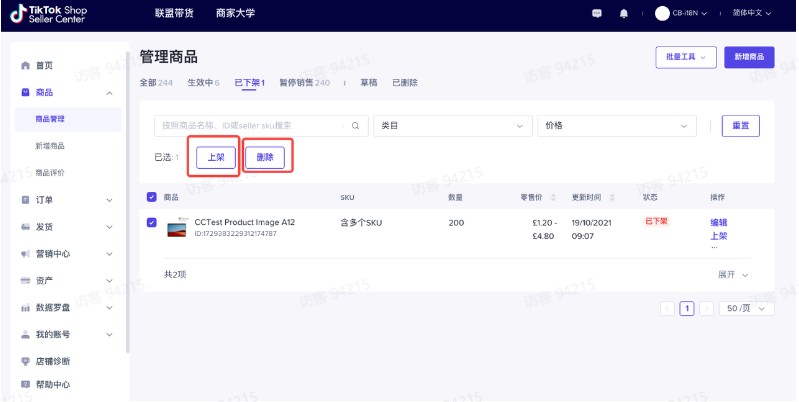Open the 首页 home icon in sidebar
This screenshot has height=402, width=799.
pyautogui.click(x=26, y=65)
